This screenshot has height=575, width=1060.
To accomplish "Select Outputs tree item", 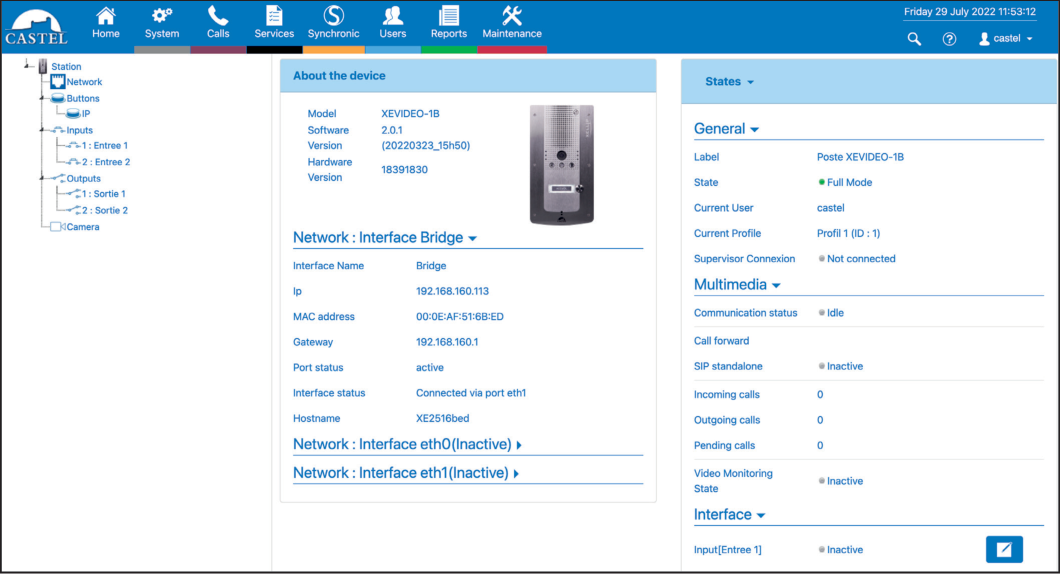I will coord(84,178).
